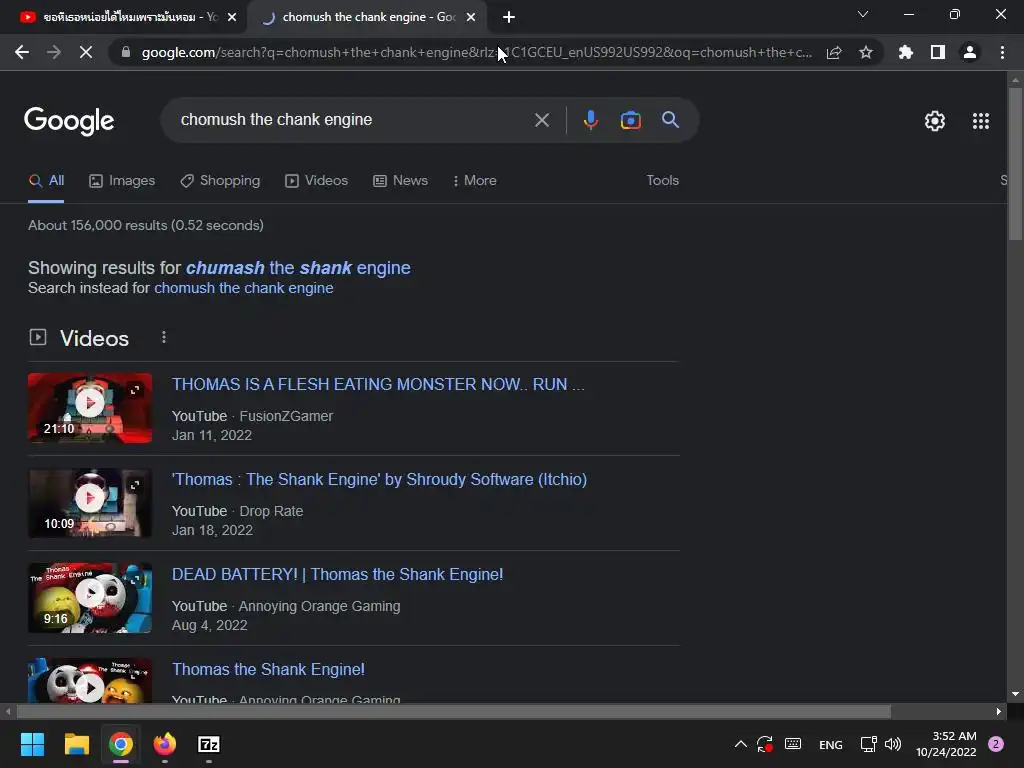This screenshot has height=768, width=1024.
Task: Open the tab search dropdown
Action: coord(863,14)
